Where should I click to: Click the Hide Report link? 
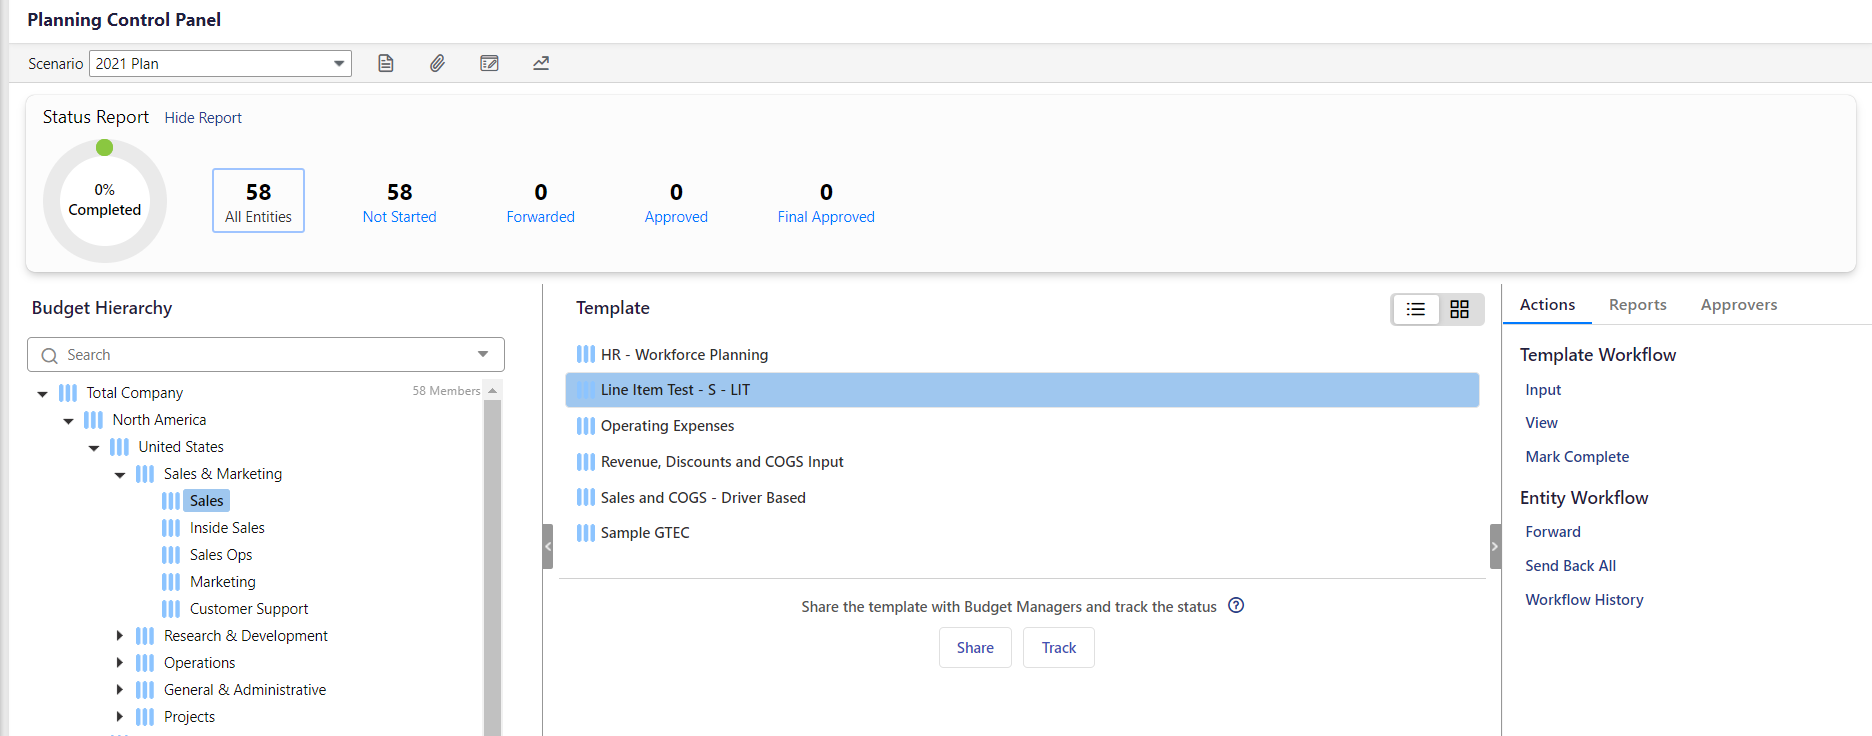203,118
